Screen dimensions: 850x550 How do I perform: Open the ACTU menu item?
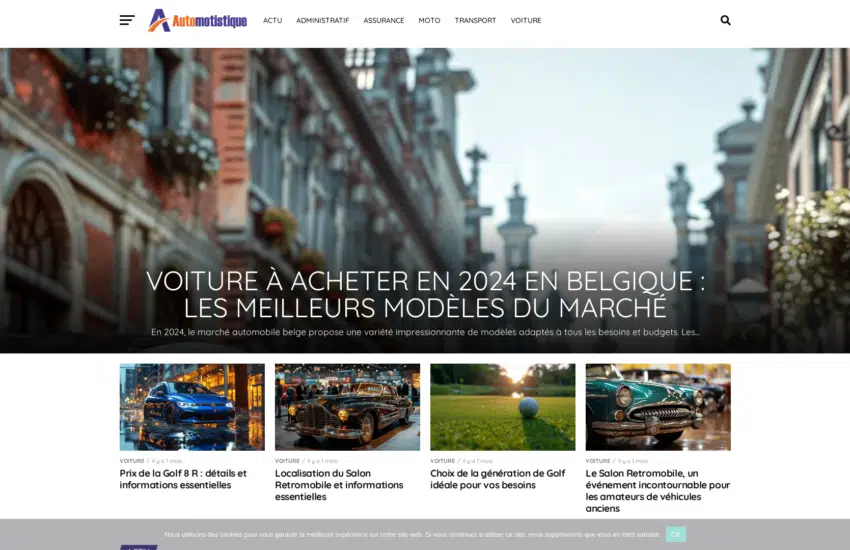click(x=272, y=20)
